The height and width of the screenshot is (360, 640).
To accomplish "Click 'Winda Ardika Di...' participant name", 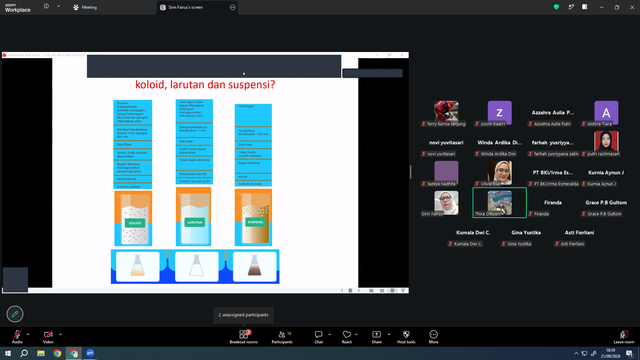I will (x=500, y=142).
